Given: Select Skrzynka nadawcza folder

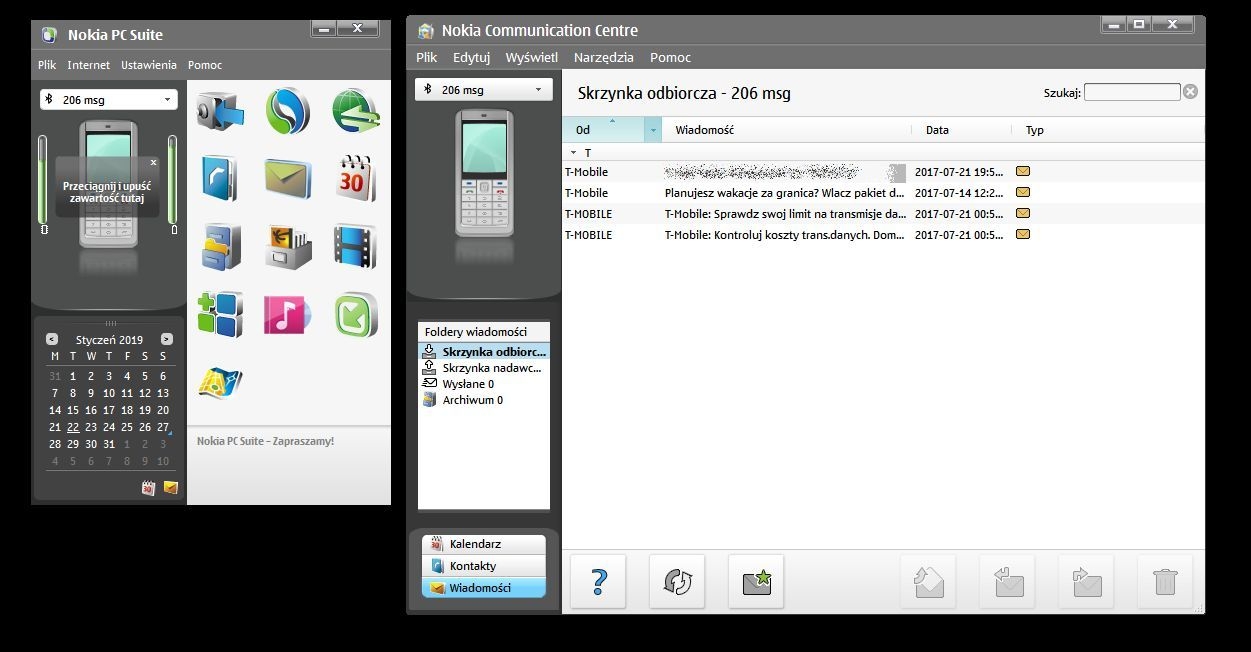Looking at the screenshot, I should [484, 368].
